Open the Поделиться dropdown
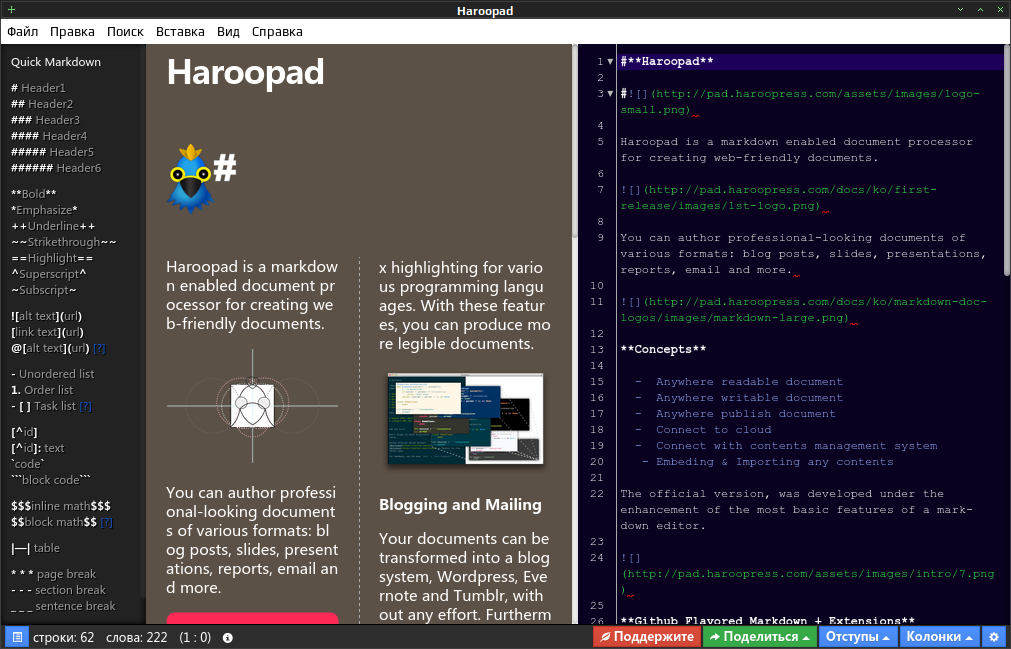Screen dimensions: 1011x649 759,637
